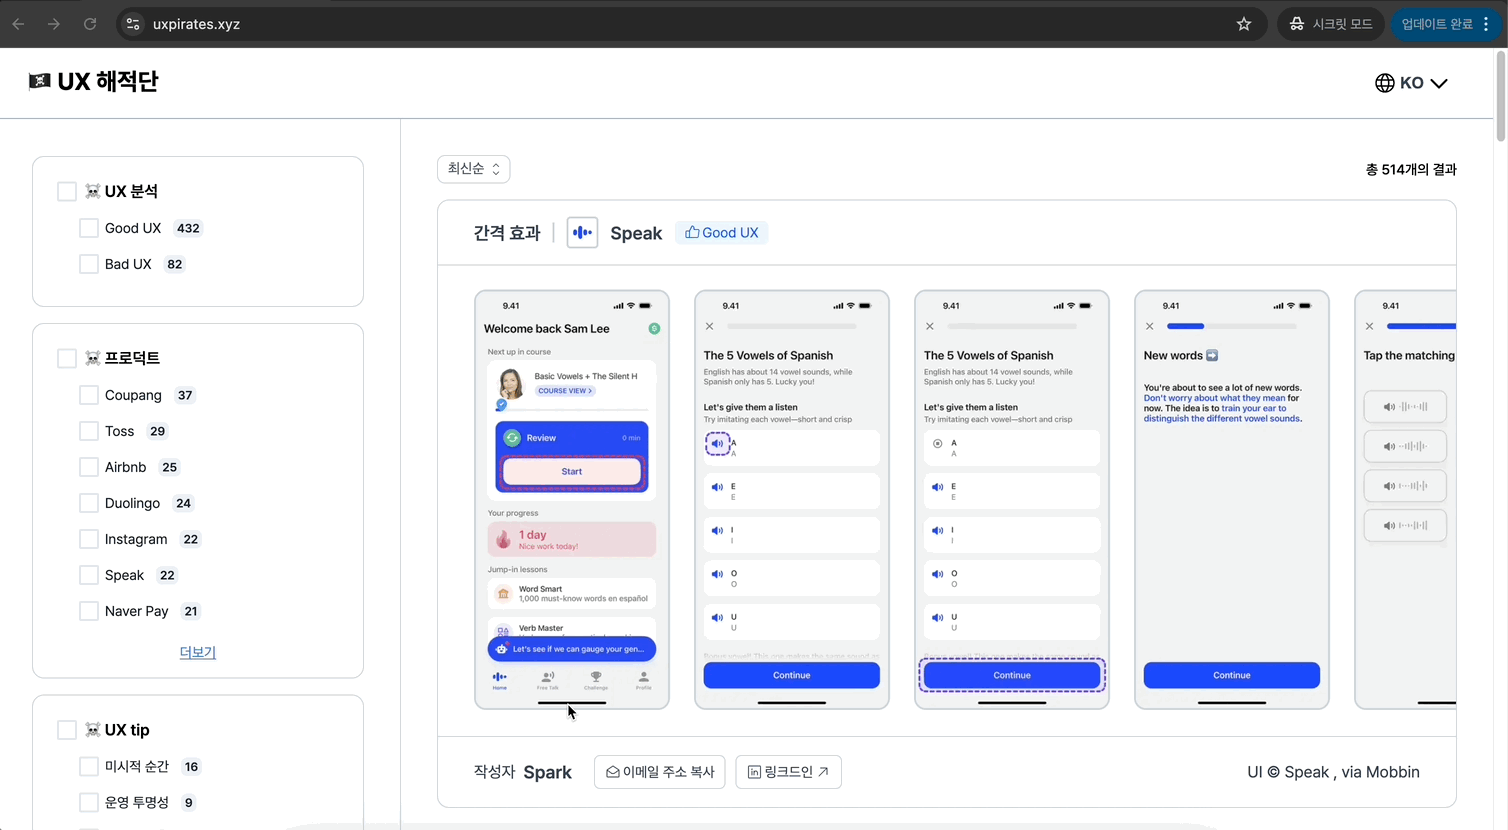Click the highlighted Continue button in third screenshot

pos(1012,675)
